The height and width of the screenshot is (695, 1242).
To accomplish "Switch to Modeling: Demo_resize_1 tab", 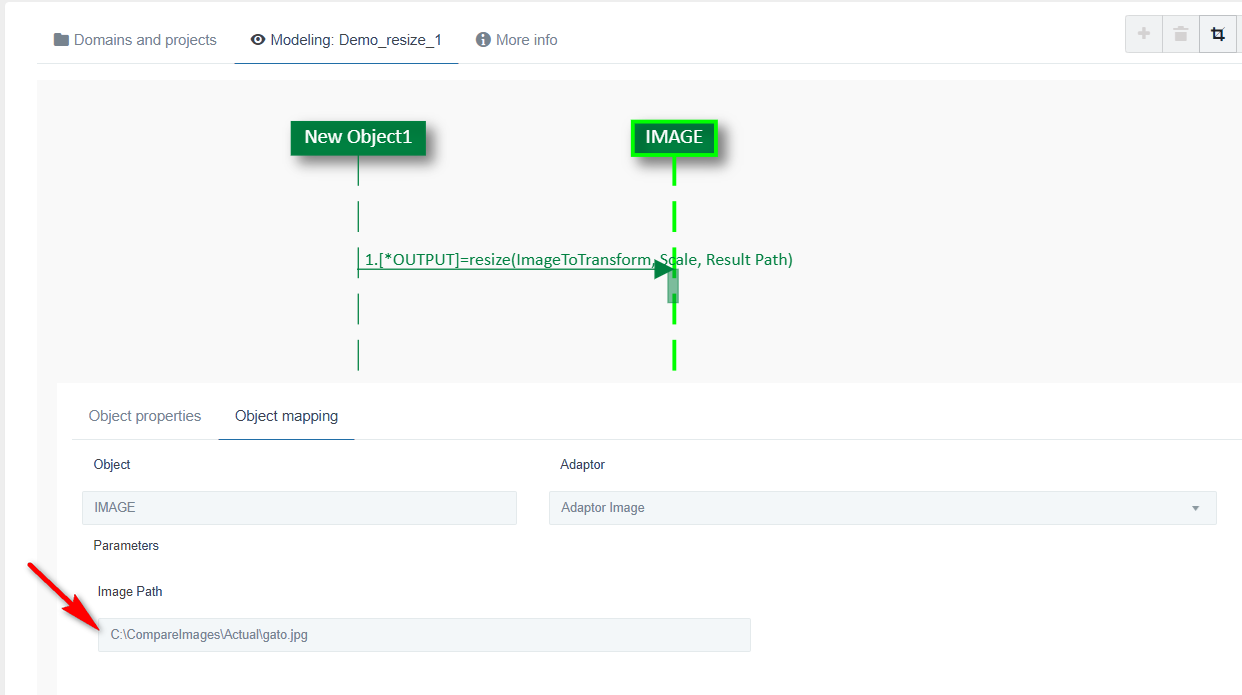I will [x=346, y=40].
